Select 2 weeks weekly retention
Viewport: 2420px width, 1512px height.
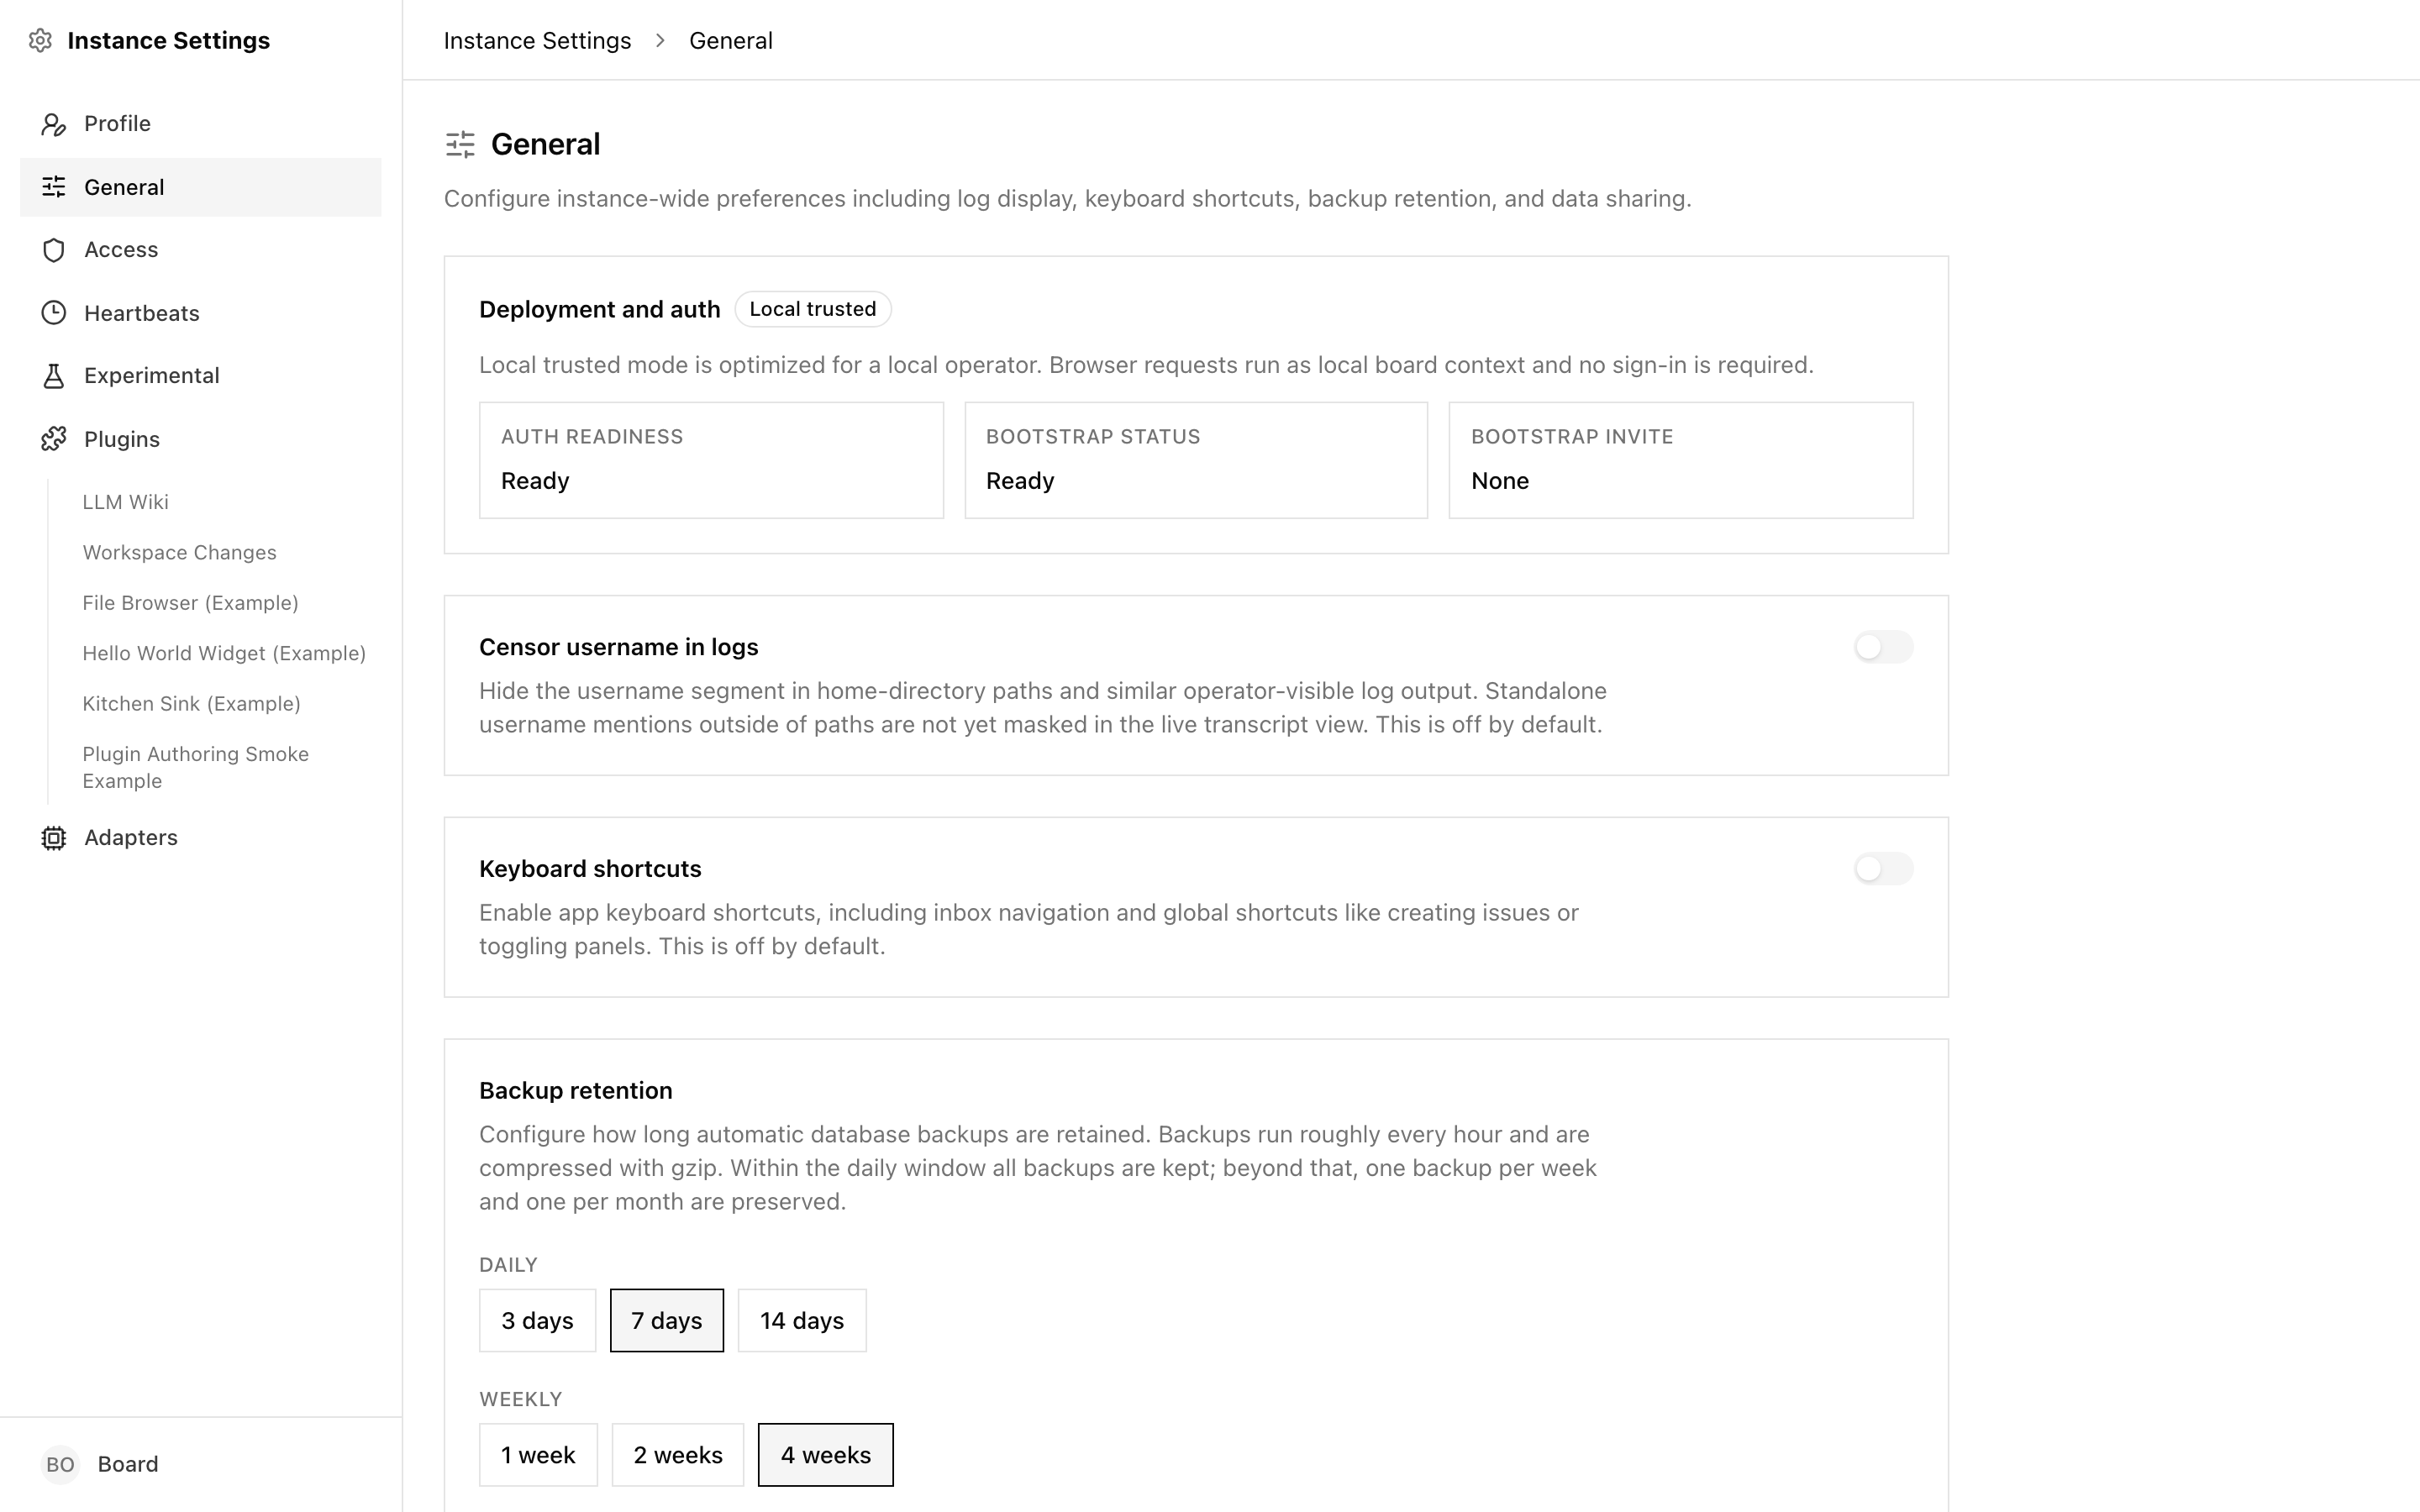coord(678,1455)
